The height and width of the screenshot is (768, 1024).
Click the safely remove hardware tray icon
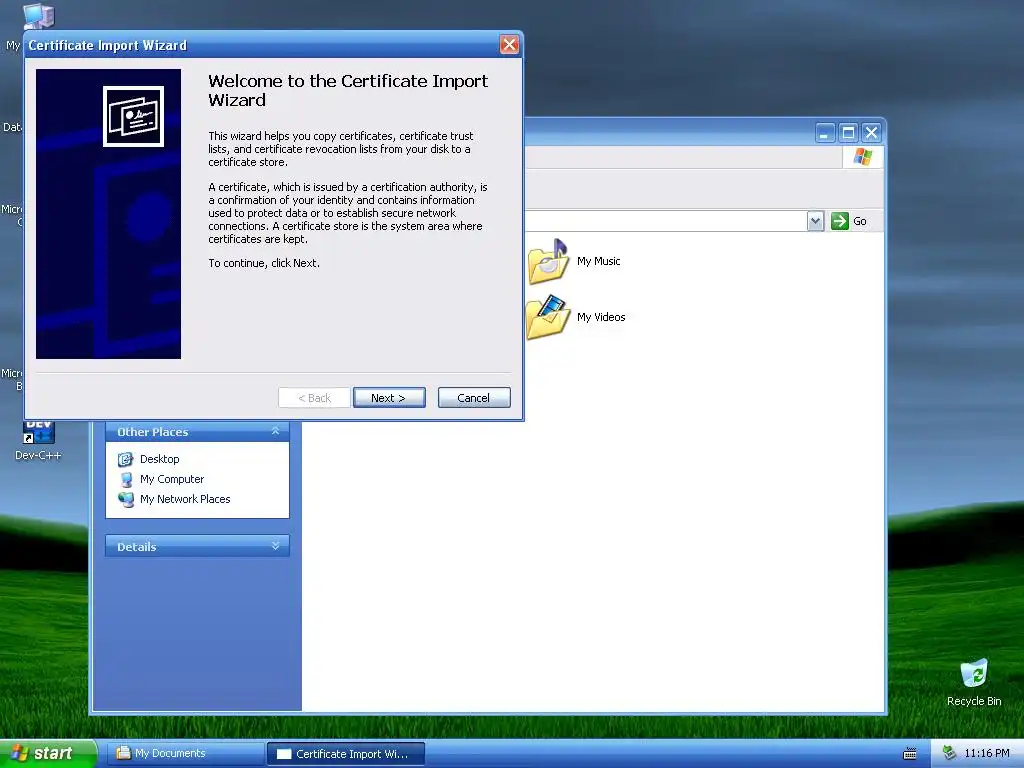pos(949,754)
